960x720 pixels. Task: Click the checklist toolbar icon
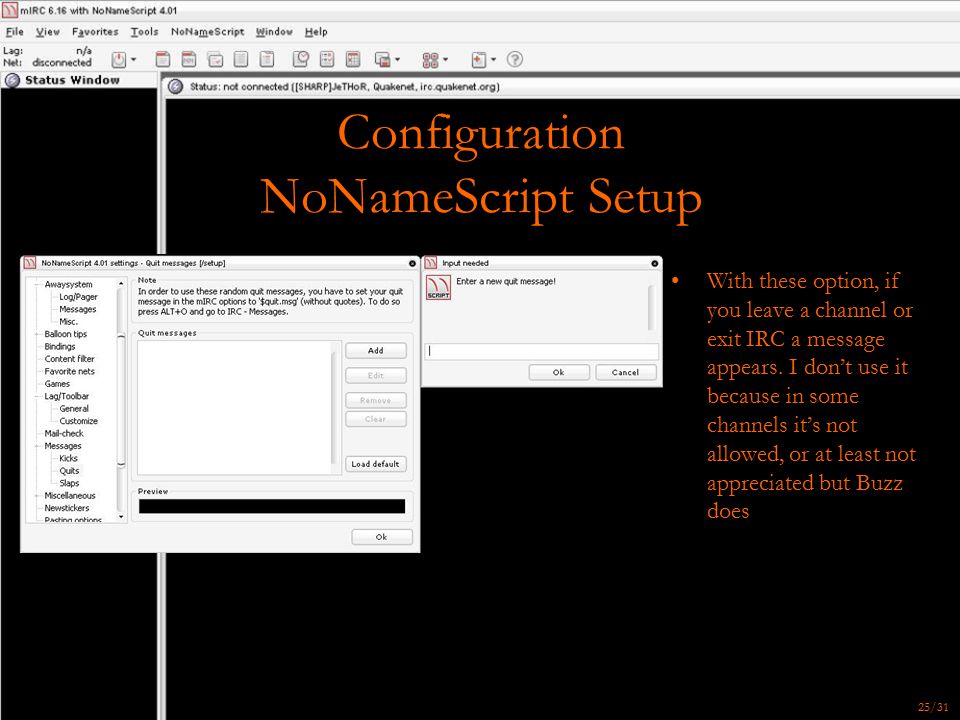(327, 59)
